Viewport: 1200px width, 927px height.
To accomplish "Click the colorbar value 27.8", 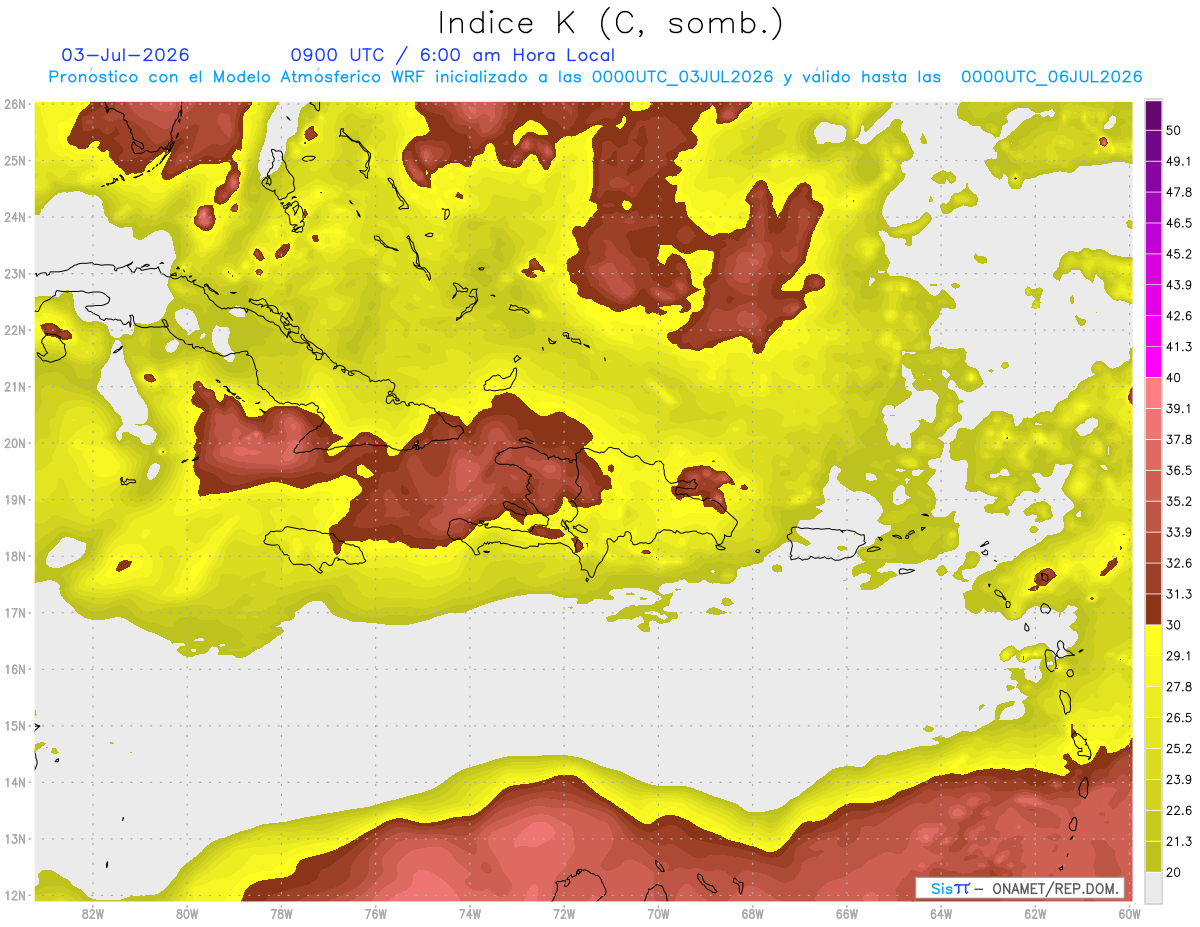I will coord(1179,687).
